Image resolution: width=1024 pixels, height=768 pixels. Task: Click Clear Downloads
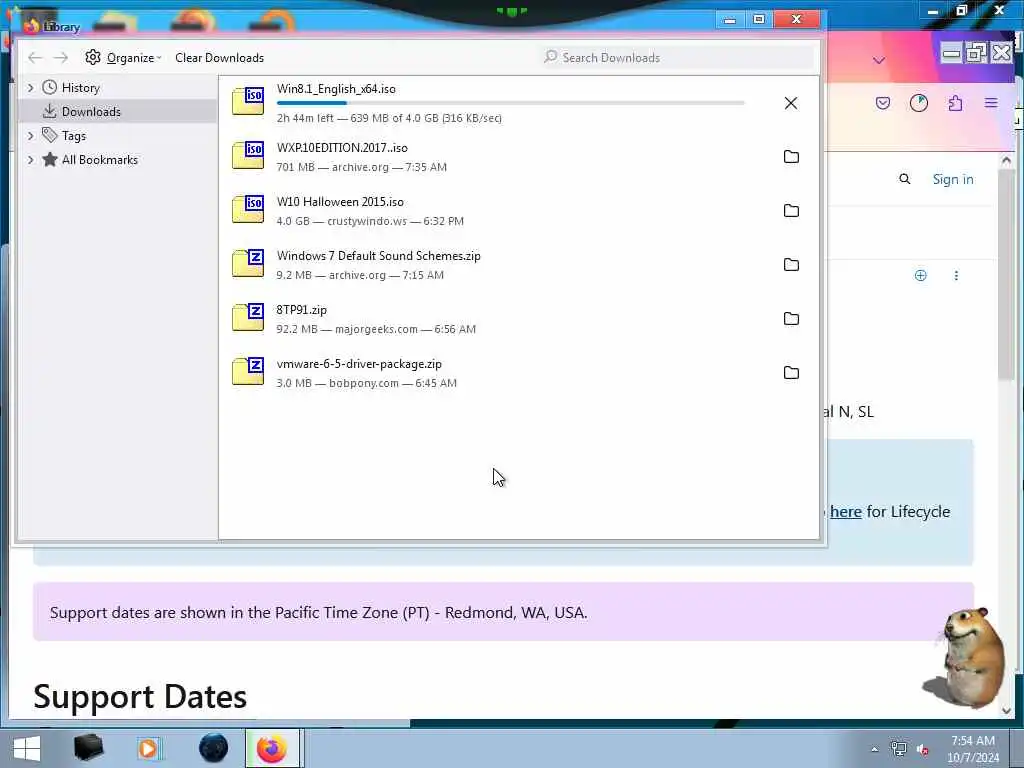click(219, 57)
